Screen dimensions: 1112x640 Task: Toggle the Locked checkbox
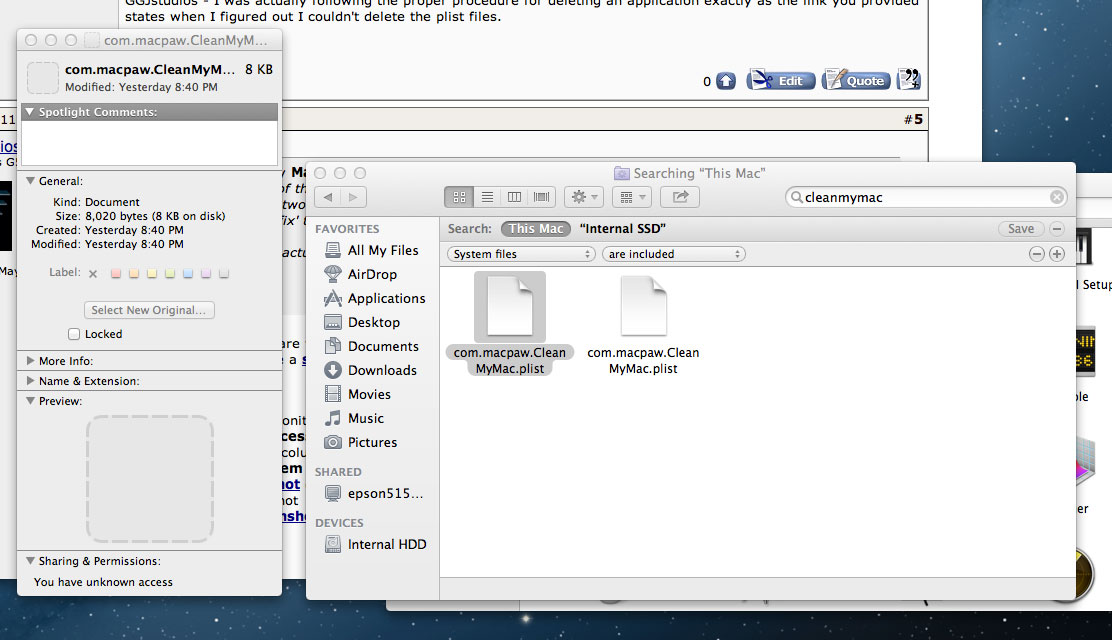[74, 333]
